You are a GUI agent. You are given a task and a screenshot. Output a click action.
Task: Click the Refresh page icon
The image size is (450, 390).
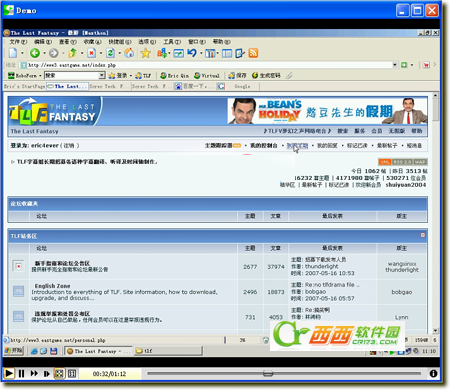(x=110, y=53)
